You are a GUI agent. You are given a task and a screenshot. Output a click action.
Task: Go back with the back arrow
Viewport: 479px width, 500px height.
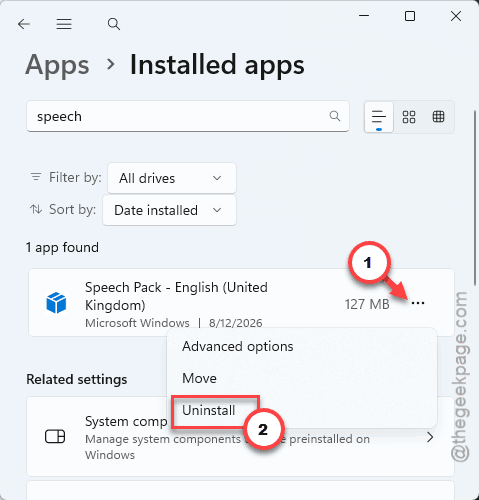click(x=24, y=24)
